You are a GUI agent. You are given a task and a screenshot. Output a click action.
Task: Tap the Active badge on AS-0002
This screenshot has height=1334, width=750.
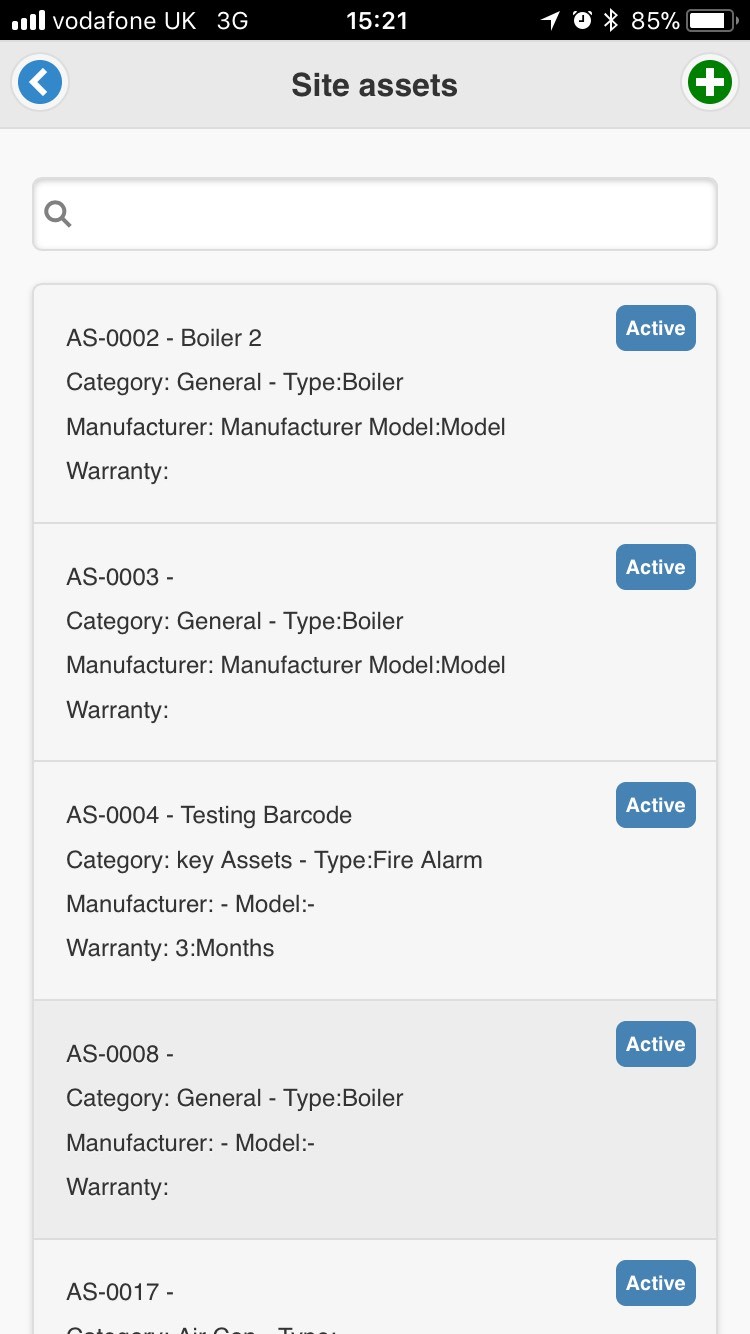656,328
